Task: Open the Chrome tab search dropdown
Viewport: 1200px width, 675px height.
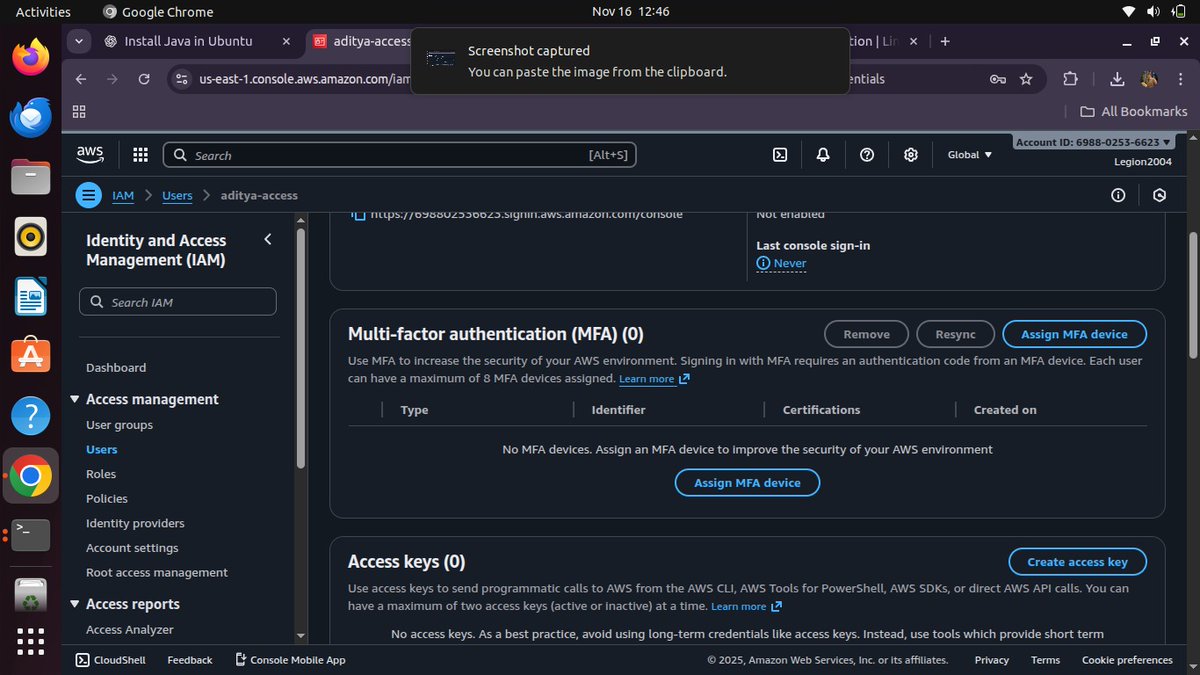Action: click(80, 41)
